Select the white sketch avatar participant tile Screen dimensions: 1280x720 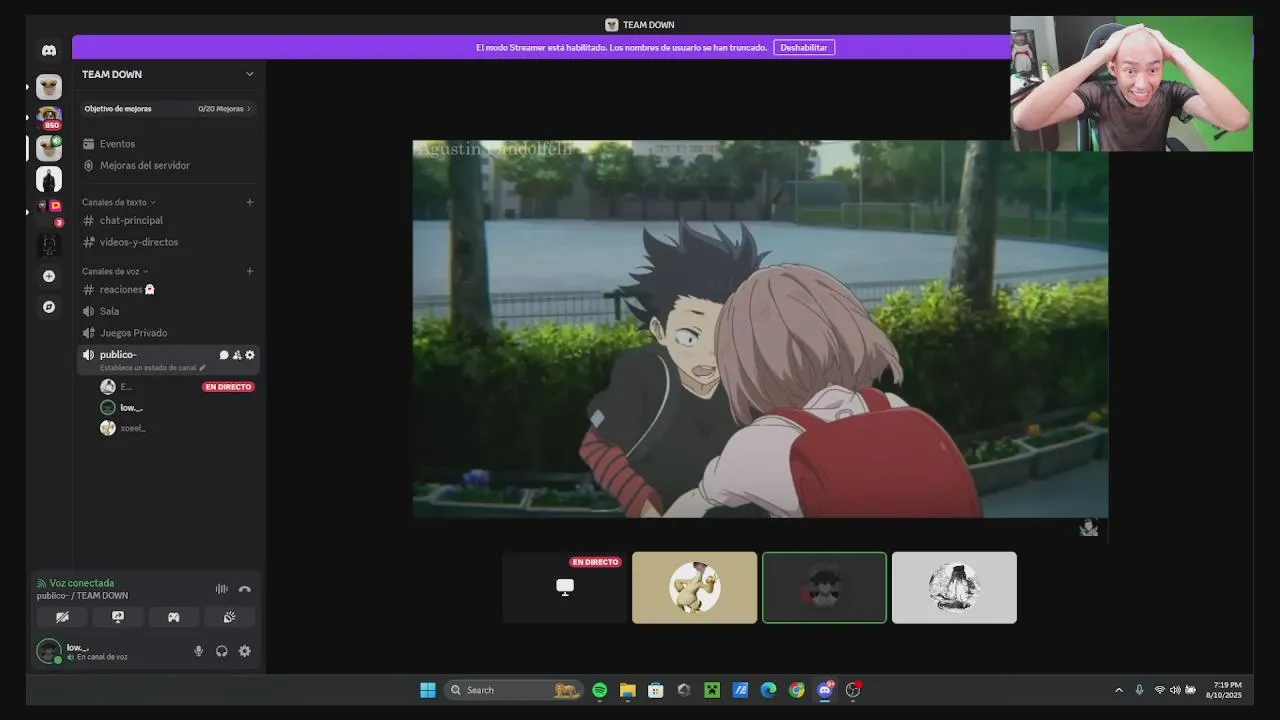tap(954, 587)
